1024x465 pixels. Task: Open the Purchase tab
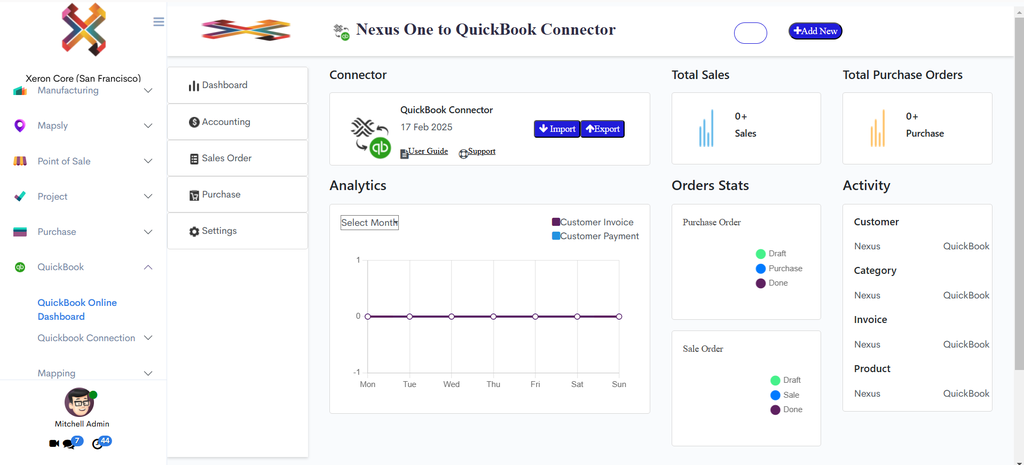click(x=238, y=195)
